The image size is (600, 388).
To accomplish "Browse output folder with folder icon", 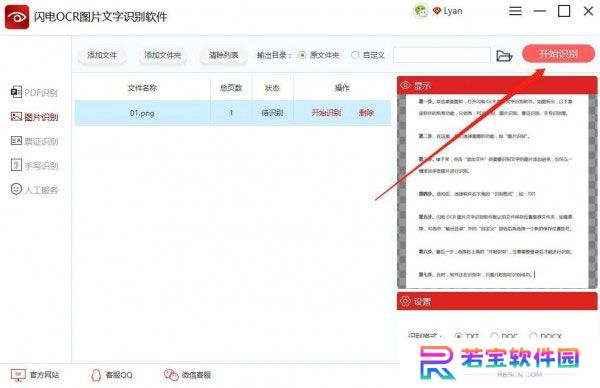I will point(504,56).
